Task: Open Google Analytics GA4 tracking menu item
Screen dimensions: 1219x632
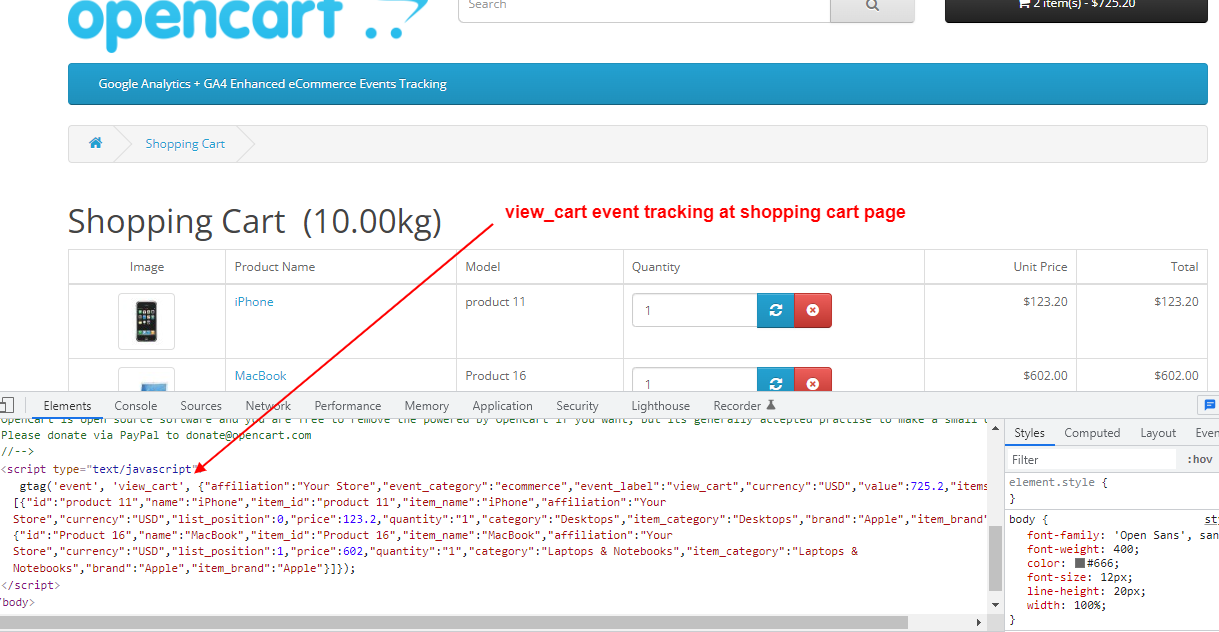Action: point(272,84)
